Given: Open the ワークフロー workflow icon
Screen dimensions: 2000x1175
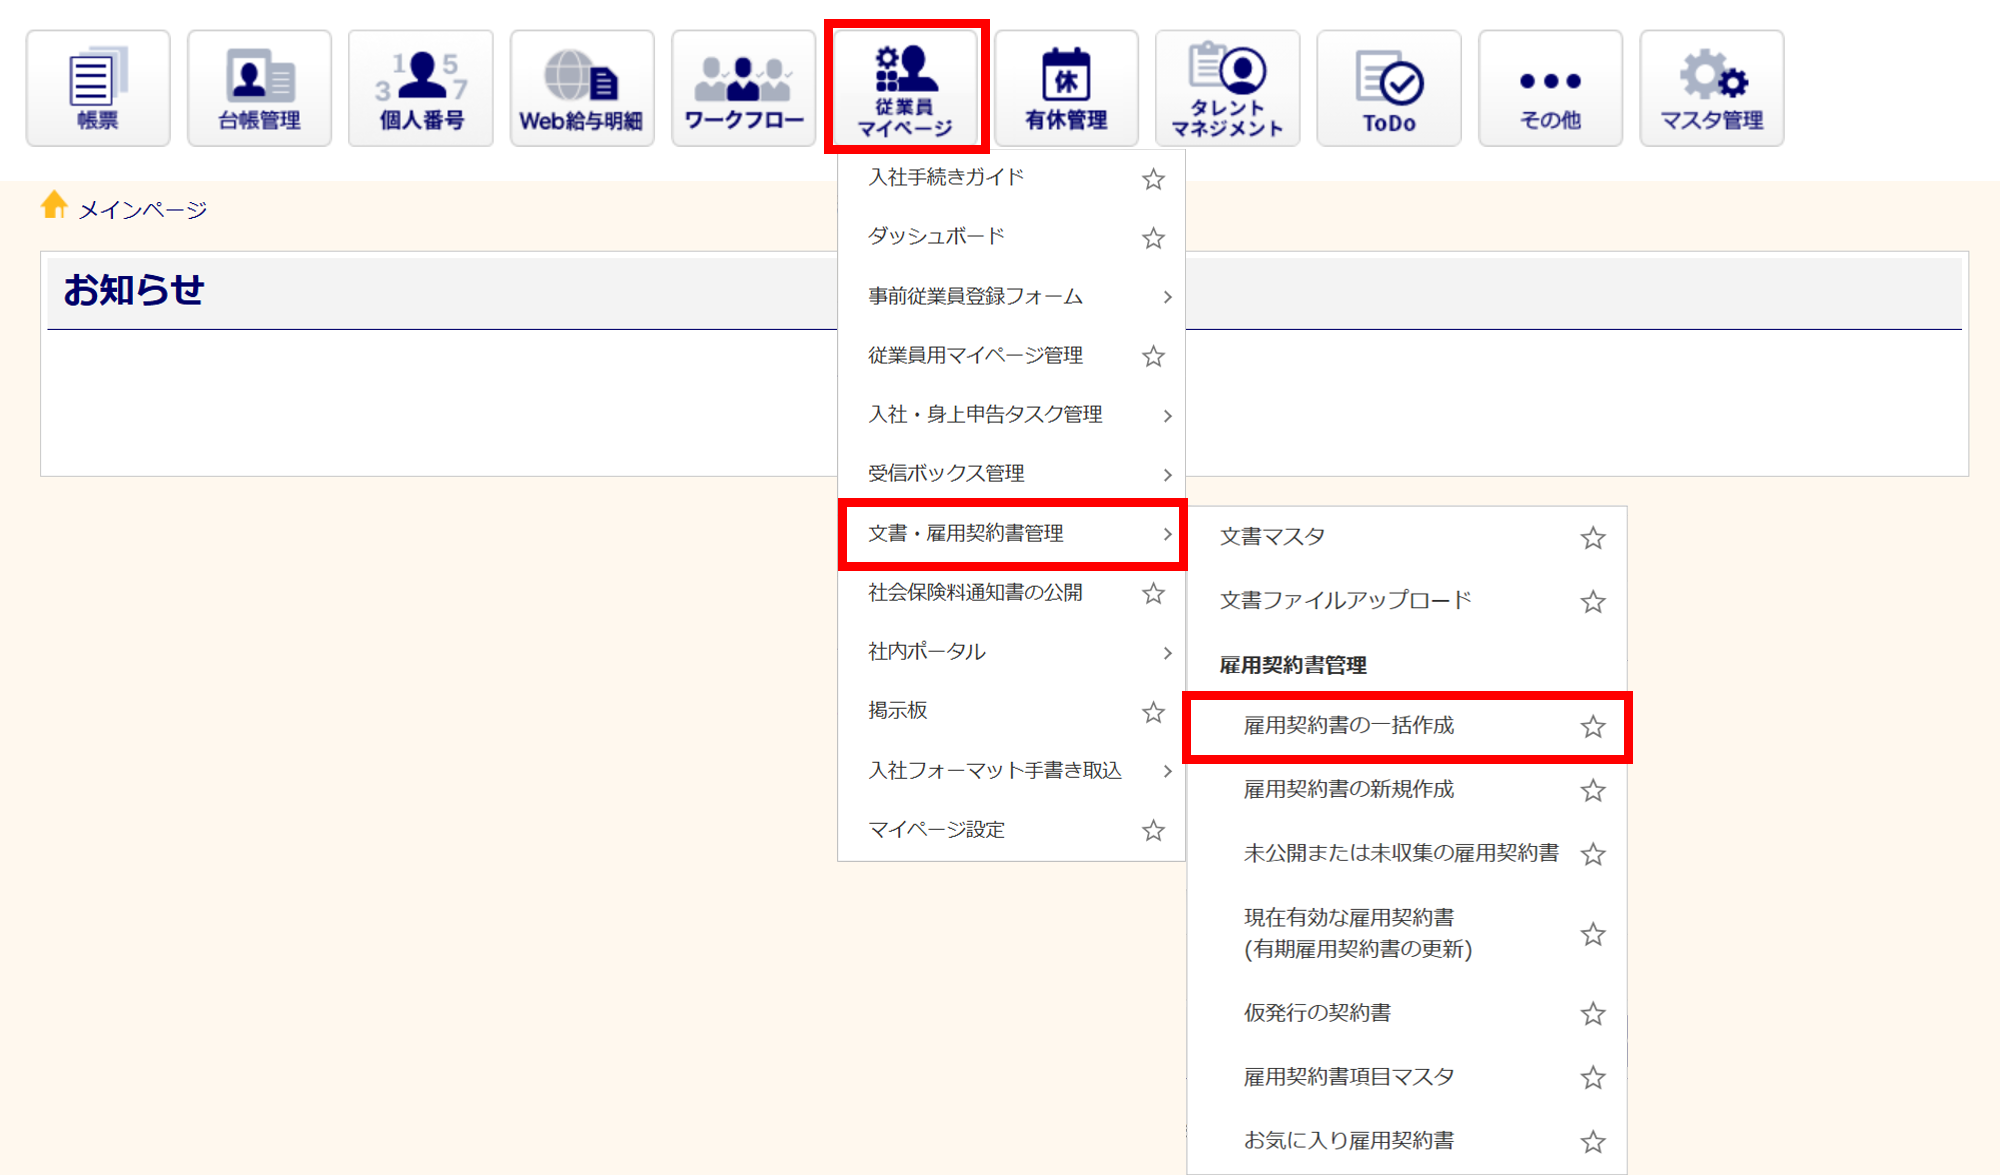Looking at the screenshot, I should click(743, 88).
